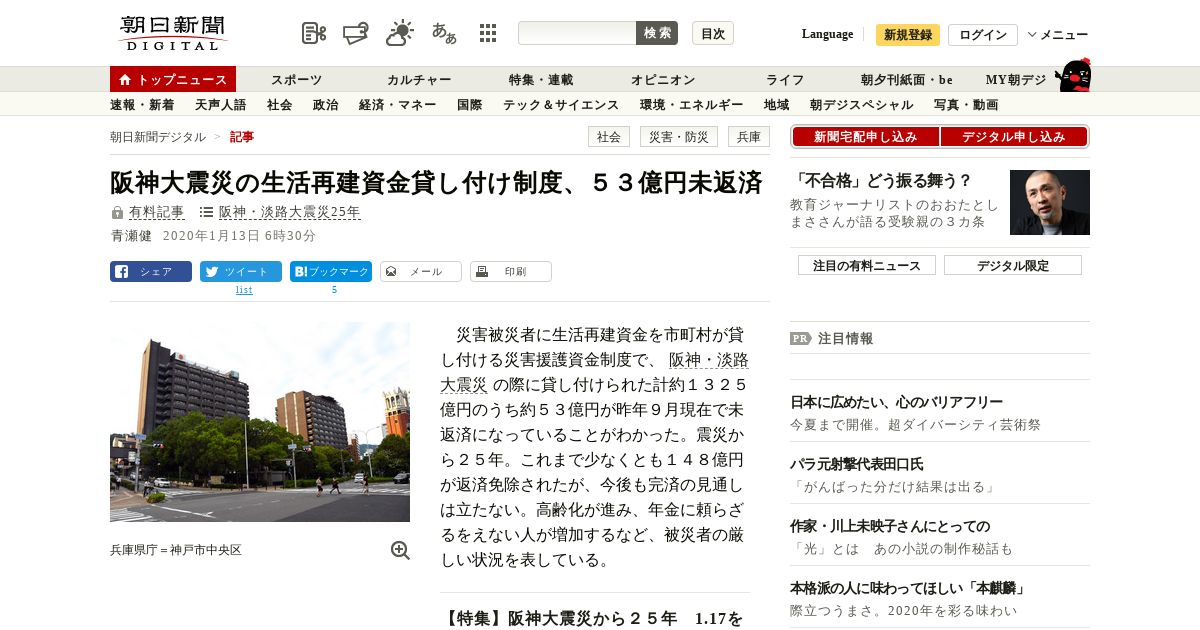Screen dimensions: 1200x630
Task: Click 新聞宅配申し込み button
Action: pos(865,137)
